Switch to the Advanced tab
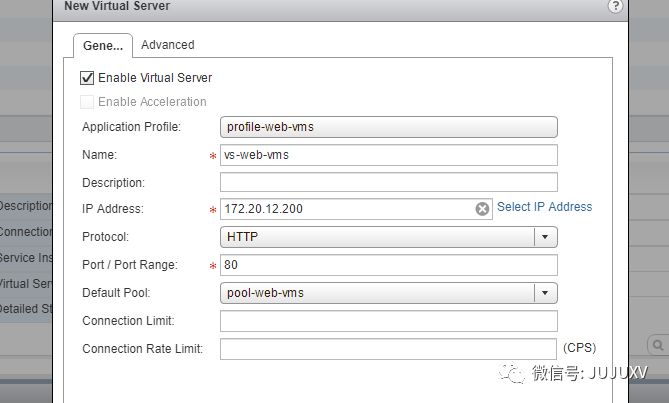 168,45
